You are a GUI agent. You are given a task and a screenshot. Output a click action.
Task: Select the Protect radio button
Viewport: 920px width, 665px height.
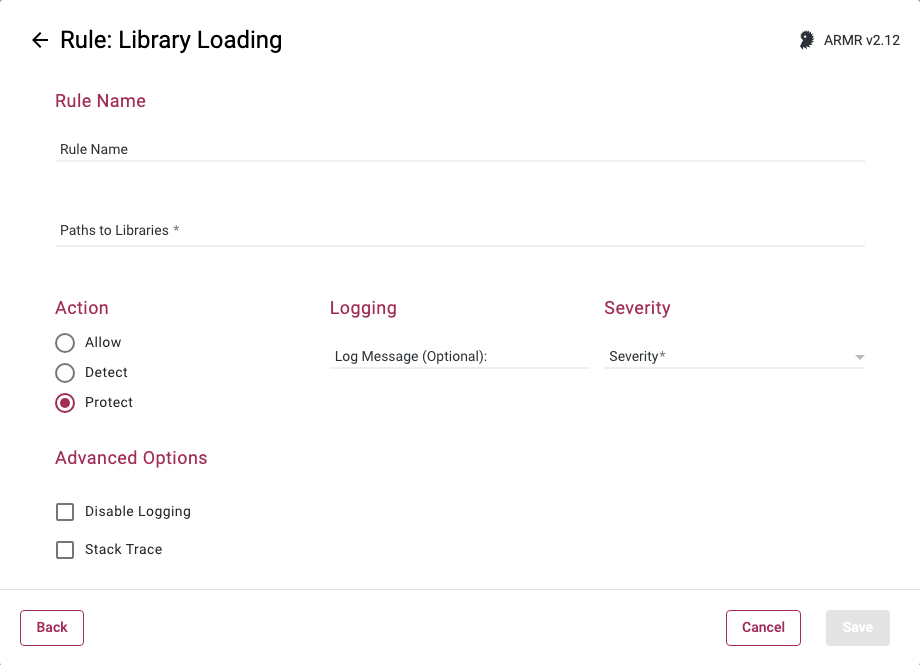pyautogui.click(x=65, y=403)
